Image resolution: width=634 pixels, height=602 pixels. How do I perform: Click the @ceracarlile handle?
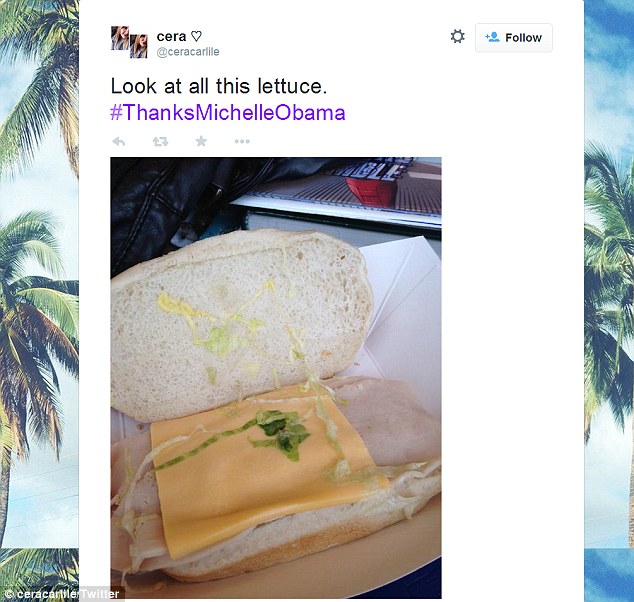point(188,52)
